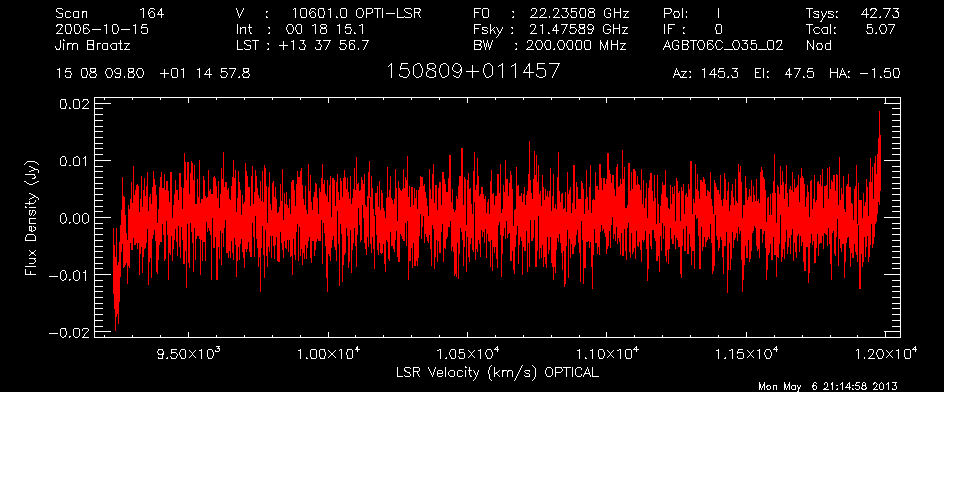Click y-axis tick label 0.01
962x490 pixels.
(x=74, y=161)
